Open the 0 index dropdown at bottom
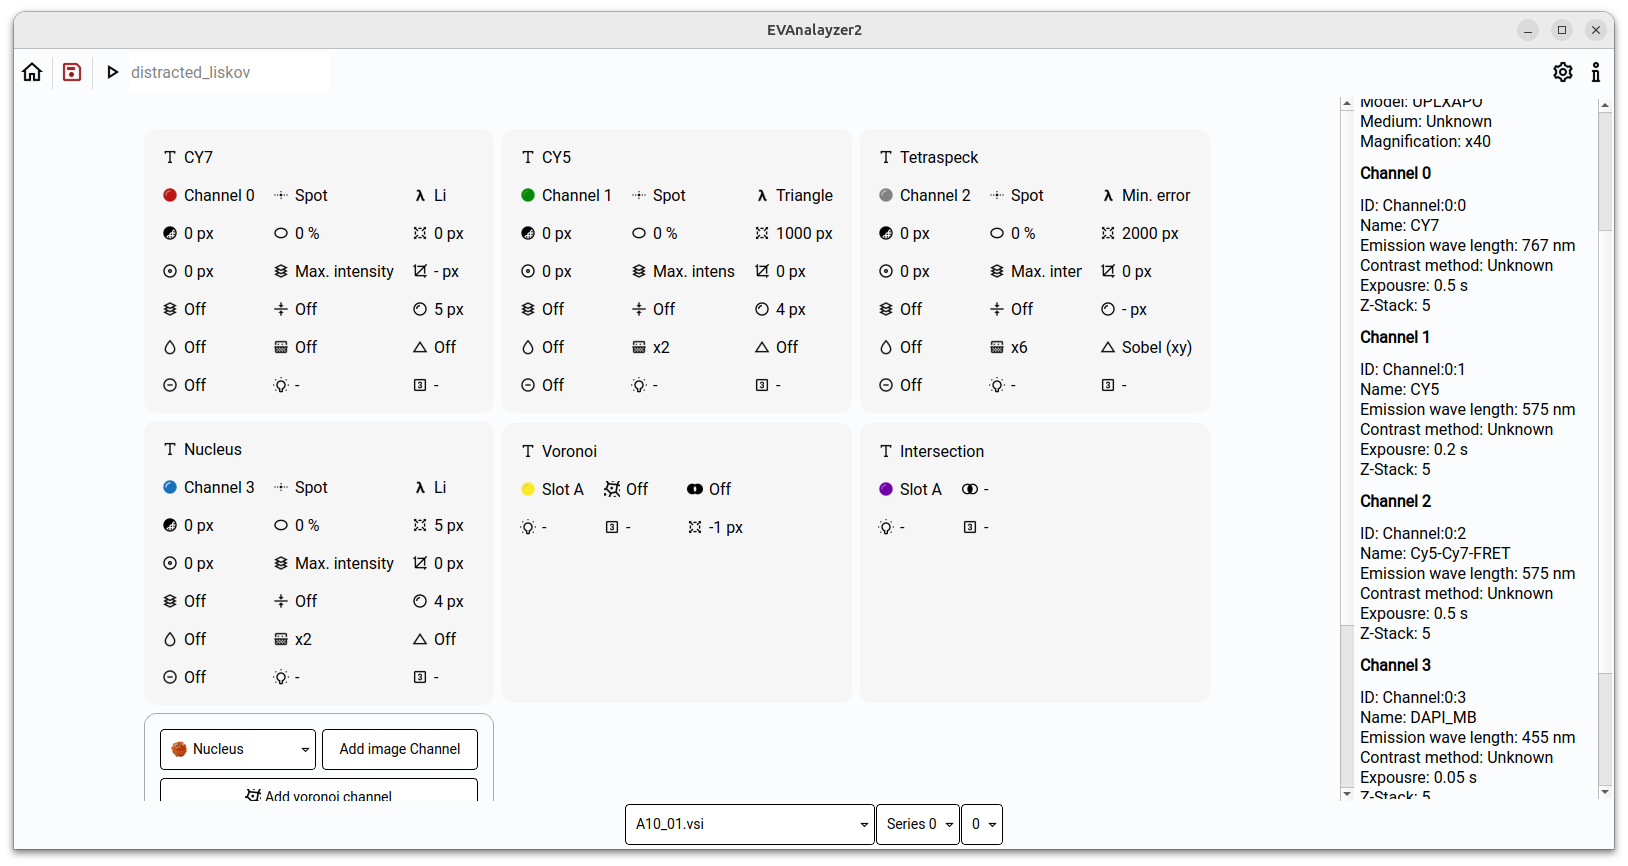Viewport: 1628px width, 866px height. 982,824
